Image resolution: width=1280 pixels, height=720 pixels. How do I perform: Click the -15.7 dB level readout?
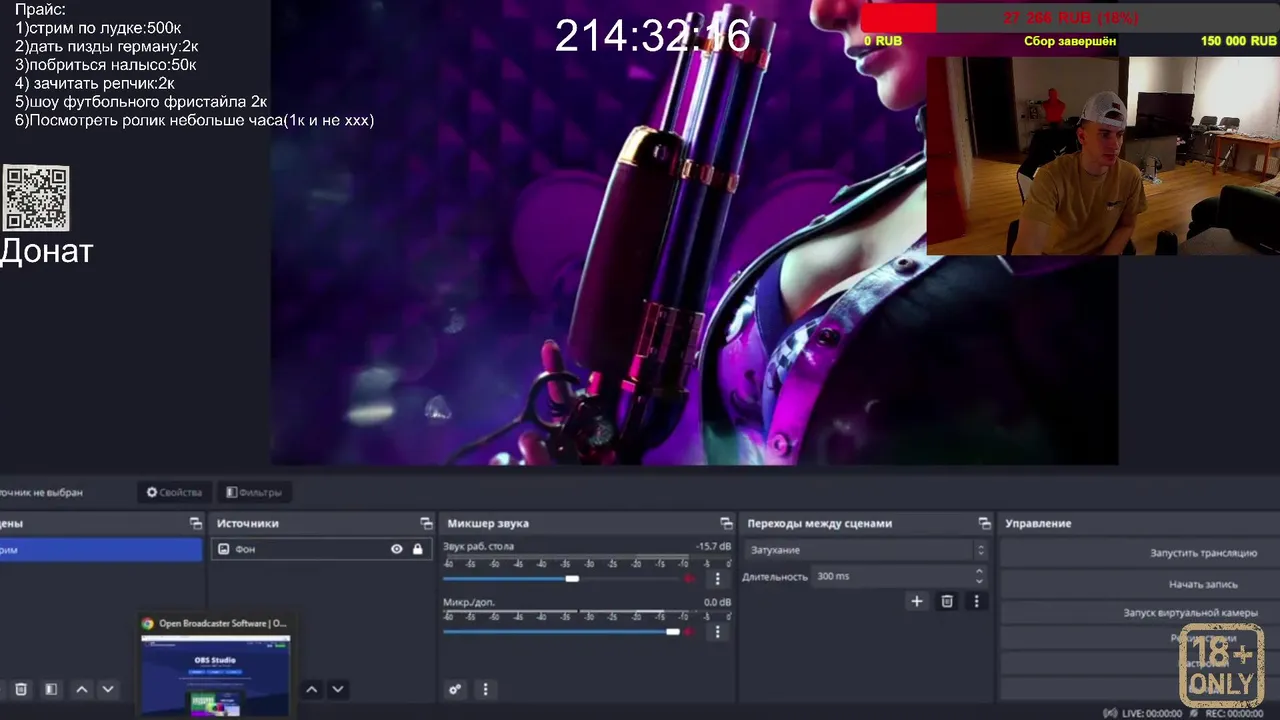[713, 547]
